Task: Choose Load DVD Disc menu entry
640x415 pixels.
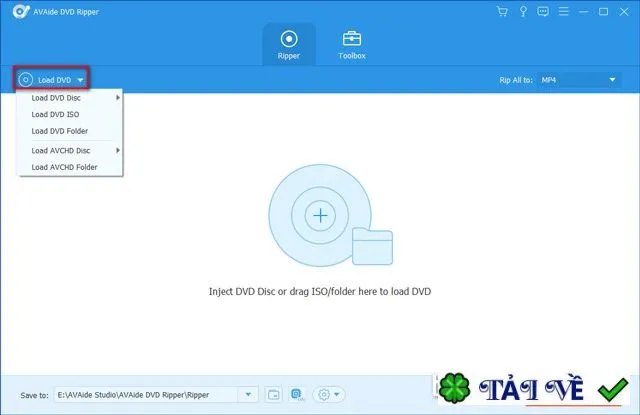Action: pos(69,98)
